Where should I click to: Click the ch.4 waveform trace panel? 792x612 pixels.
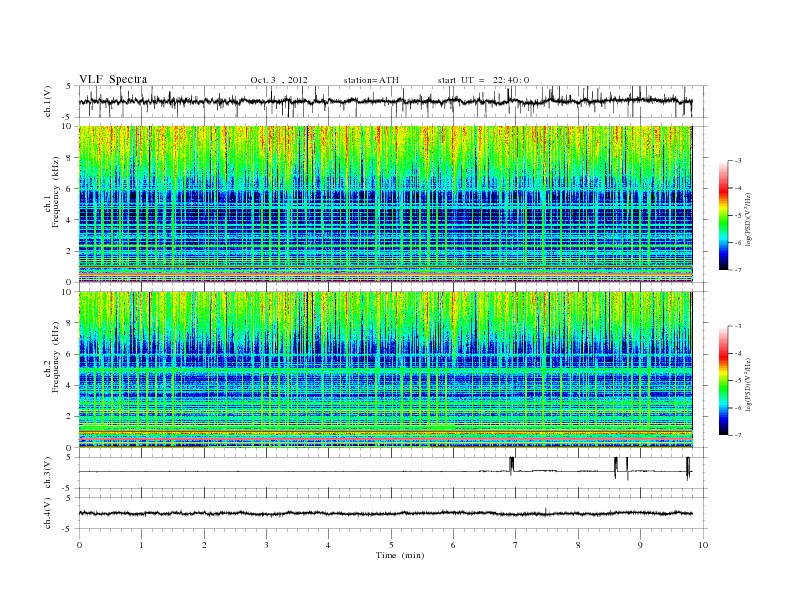(x=392, y=513)
